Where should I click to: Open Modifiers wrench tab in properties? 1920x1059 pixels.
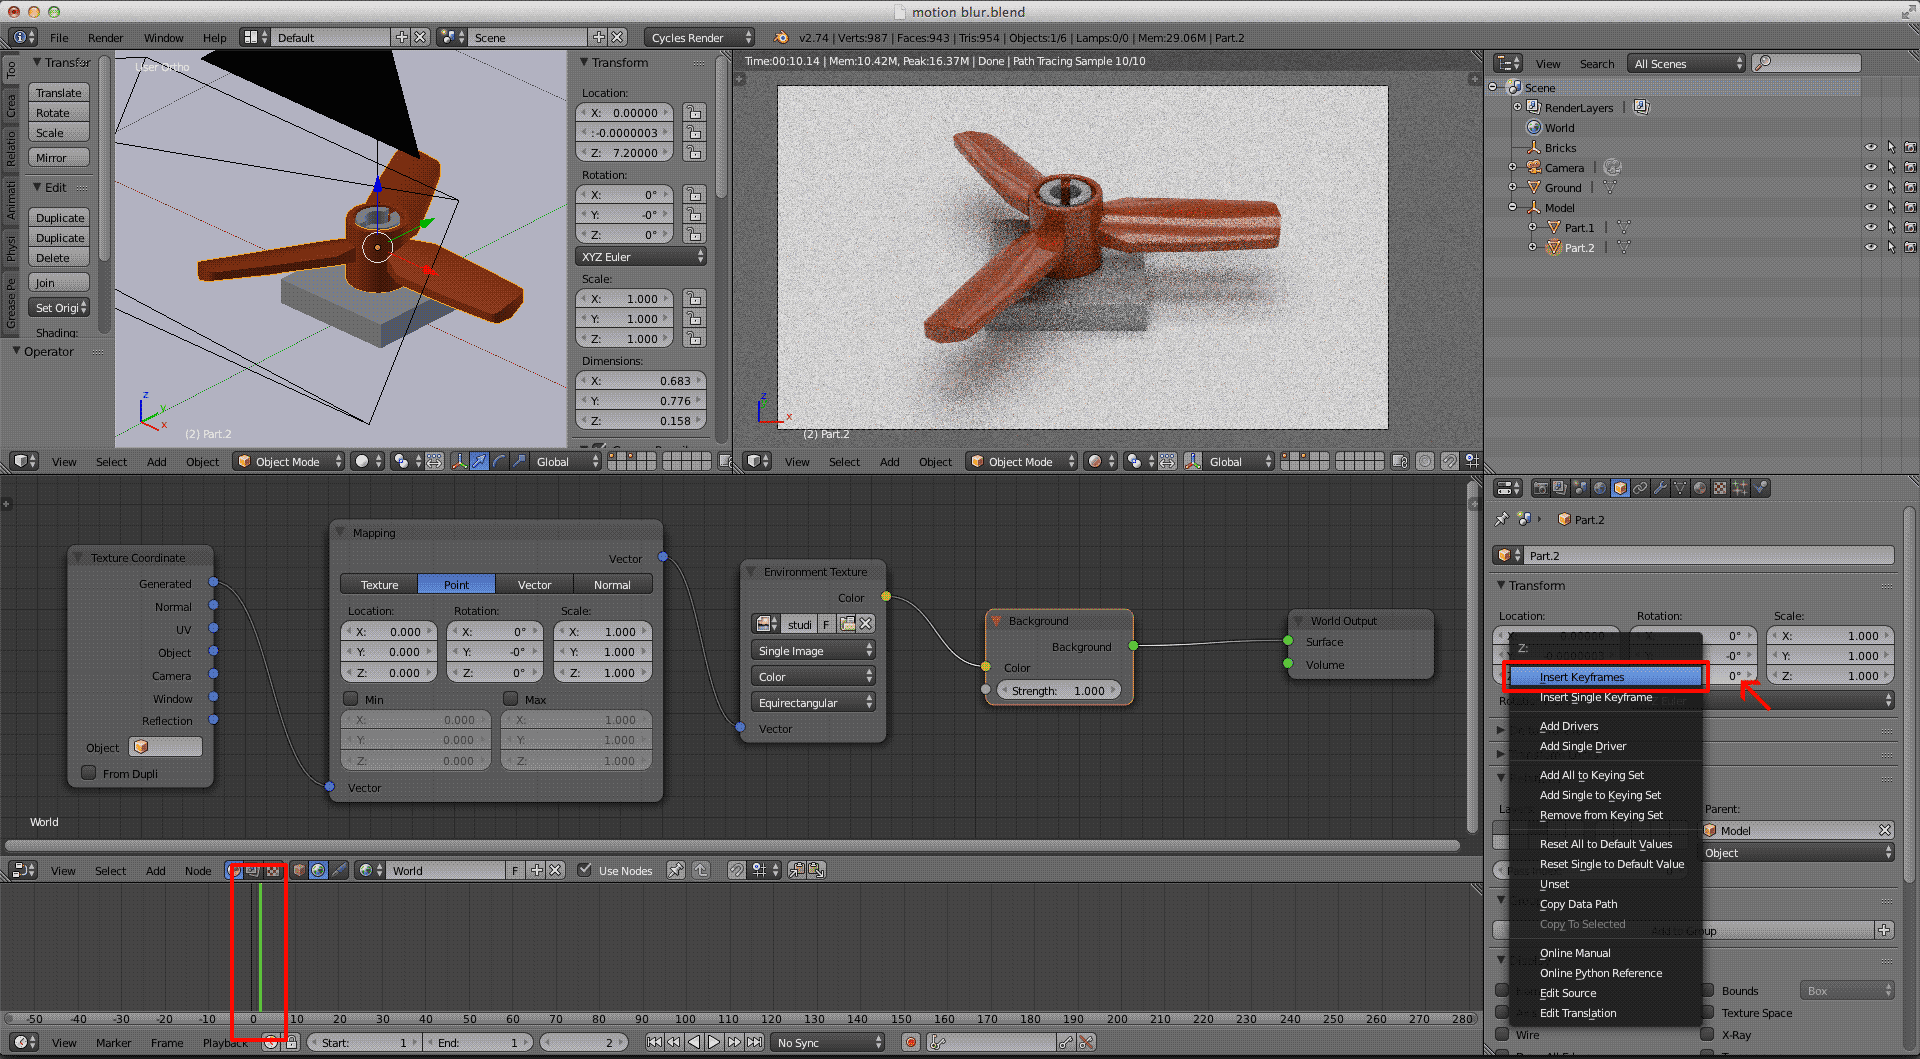click(x=1661, y=488)
